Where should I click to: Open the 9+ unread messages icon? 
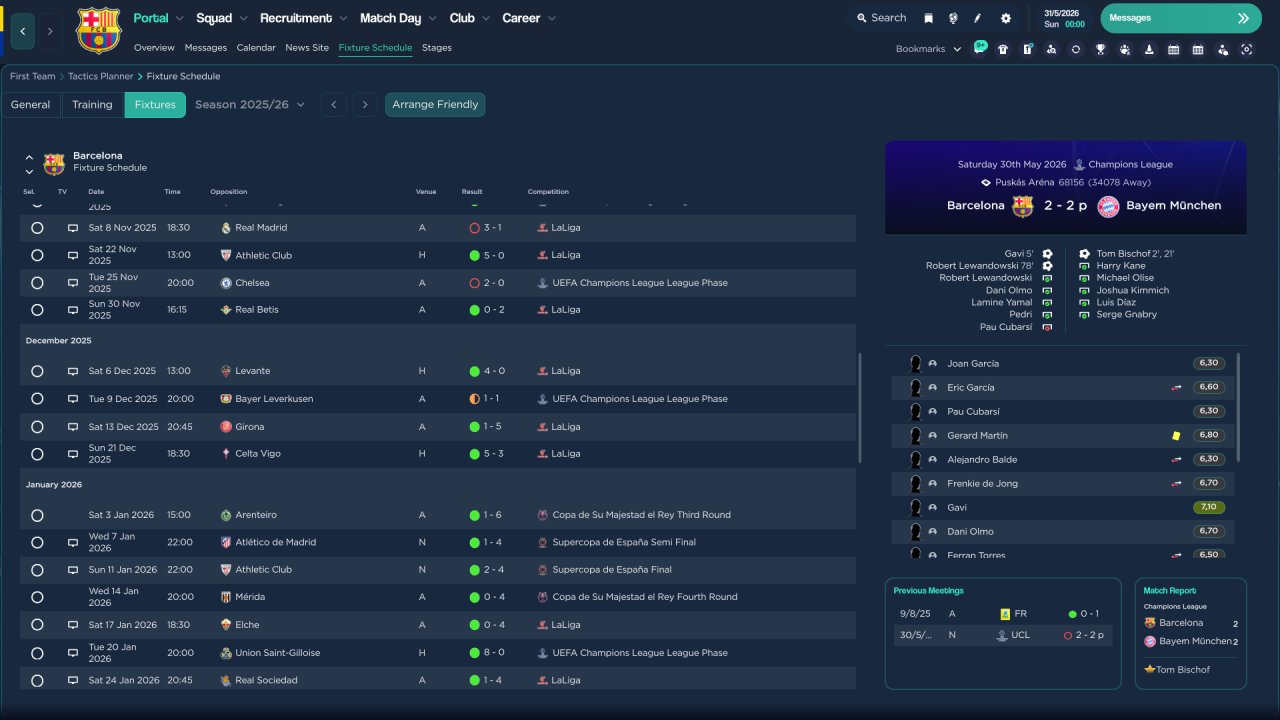(x=979, y=48)
